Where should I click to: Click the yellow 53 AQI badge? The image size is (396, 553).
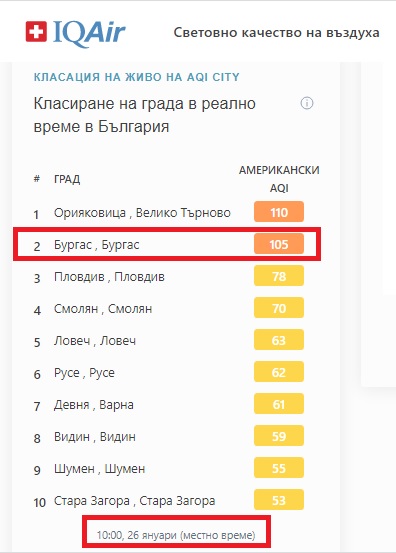coord(279,500)
